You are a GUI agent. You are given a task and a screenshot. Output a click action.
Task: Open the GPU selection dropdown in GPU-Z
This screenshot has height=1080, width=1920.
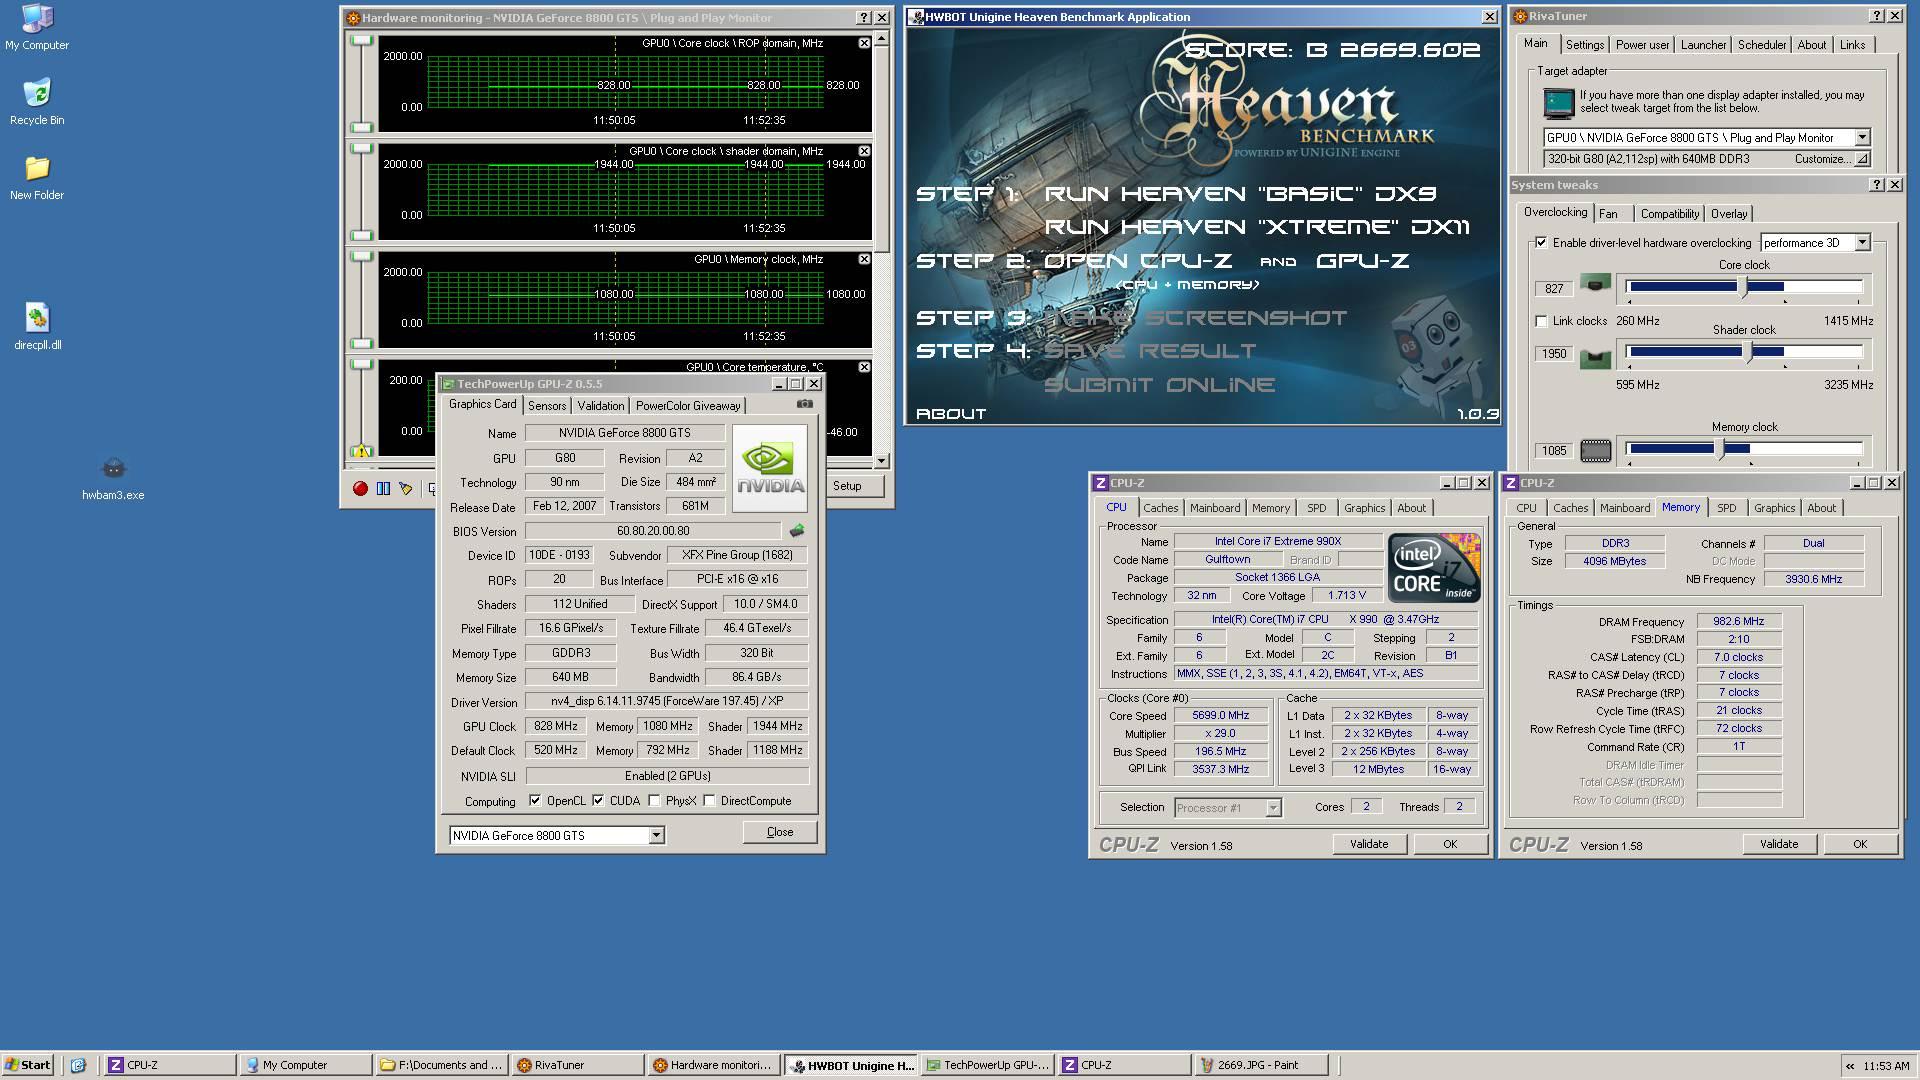pos(656,835)
